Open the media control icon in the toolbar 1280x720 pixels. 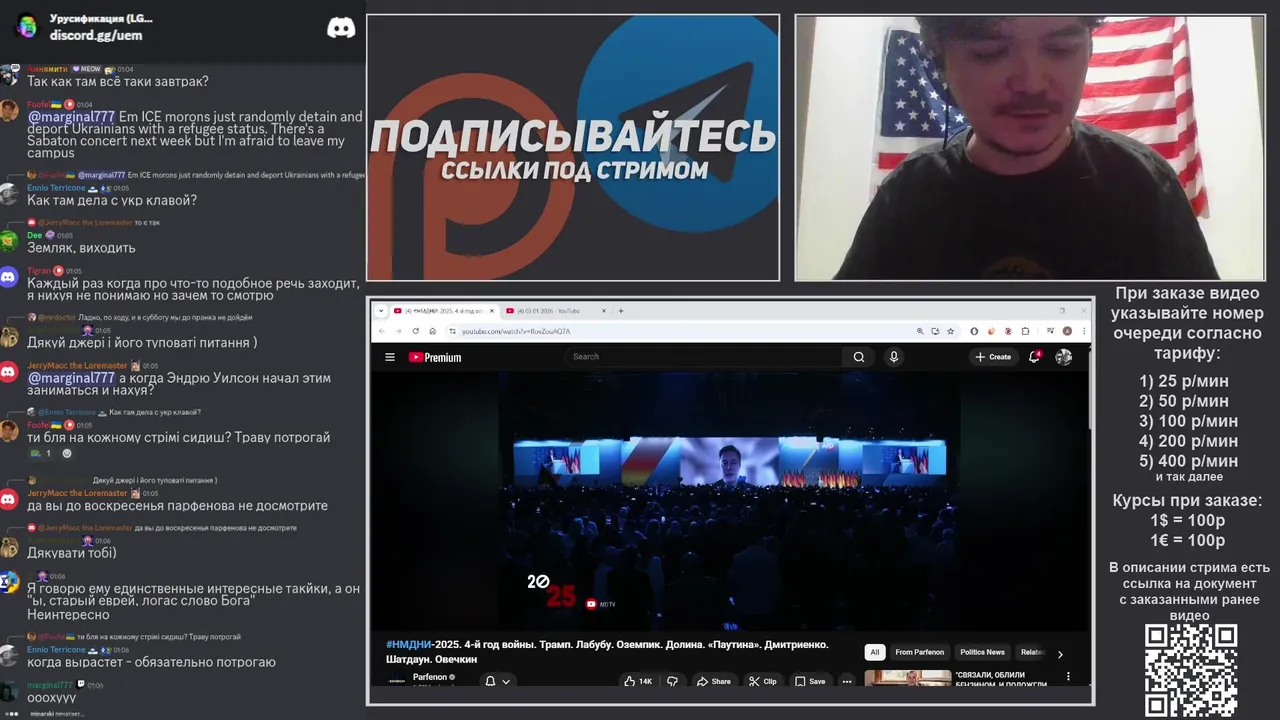tap(1050, 331)
